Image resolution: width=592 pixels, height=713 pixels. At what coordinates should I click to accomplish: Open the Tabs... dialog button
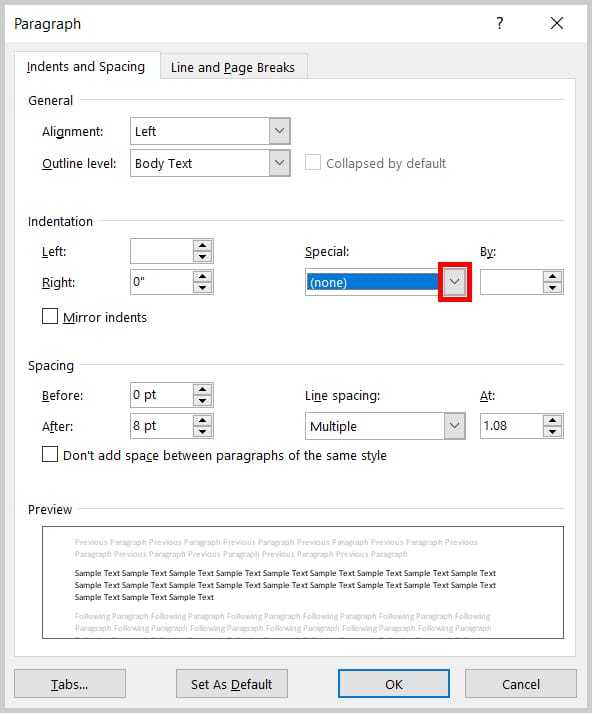pos(70,684)
